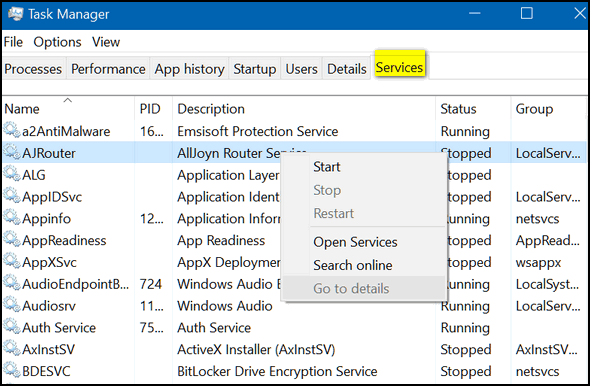Select the AJRouter service name
This screenshot has width=590, height=386.
(49, 153)
